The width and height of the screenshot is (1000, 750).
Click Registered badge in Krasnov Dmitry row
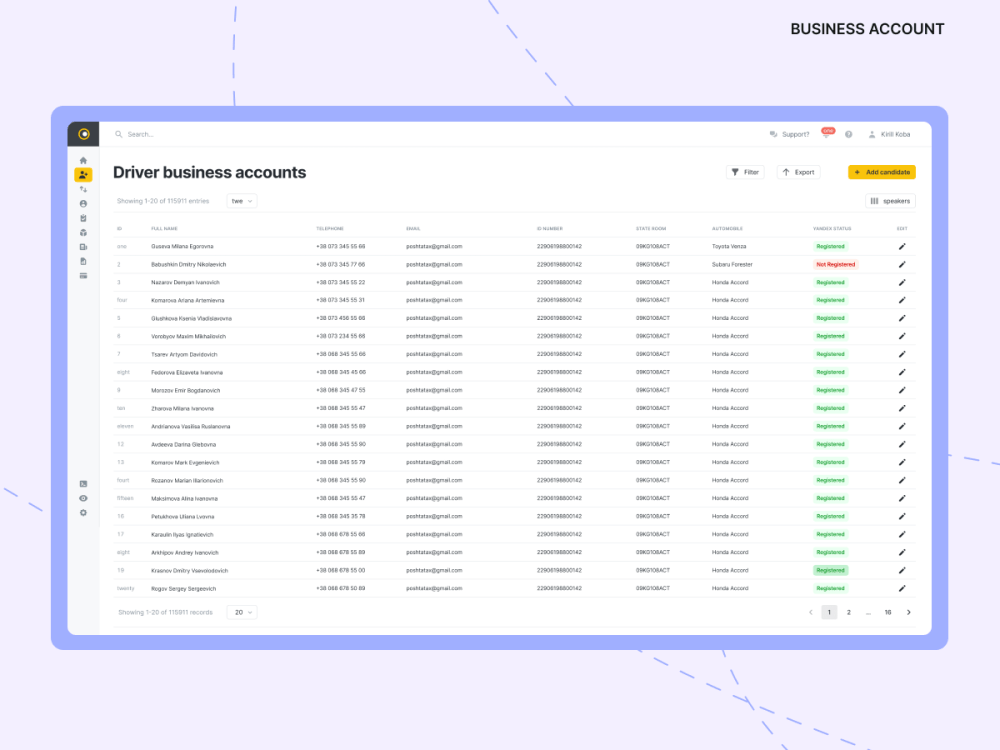[830, 571]
